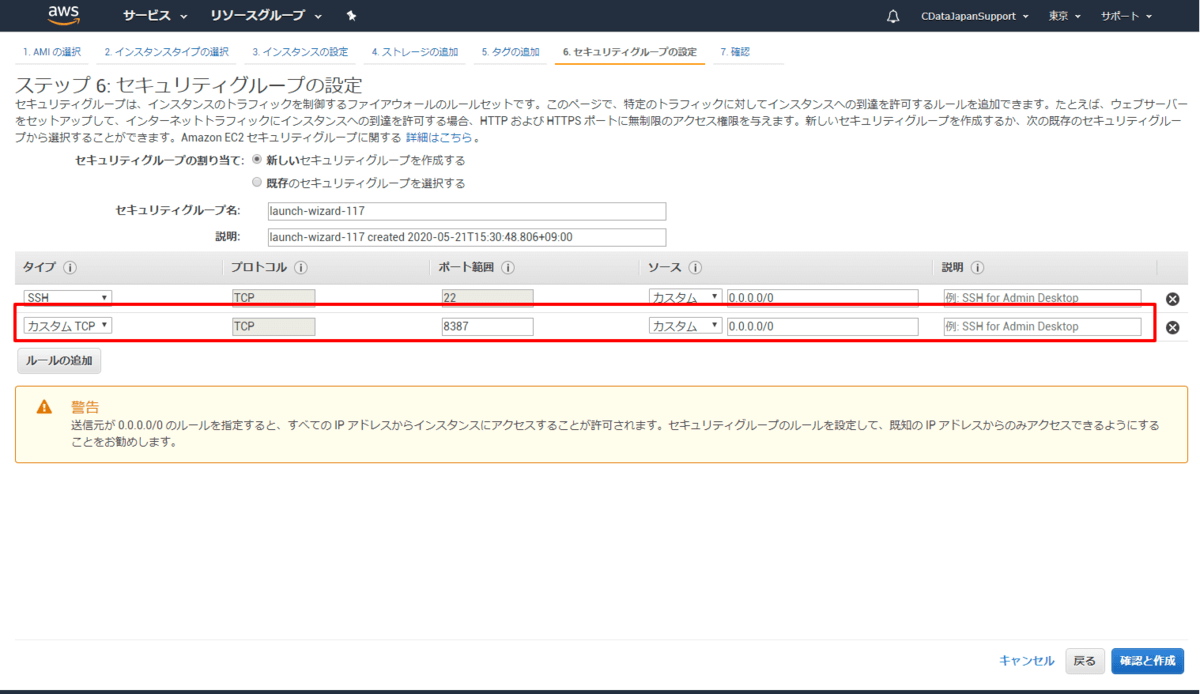The width and height of the screenshot is (1200, 694).
Task: Open the 詳細はこちら link
Action: click(x=439, y=138)
